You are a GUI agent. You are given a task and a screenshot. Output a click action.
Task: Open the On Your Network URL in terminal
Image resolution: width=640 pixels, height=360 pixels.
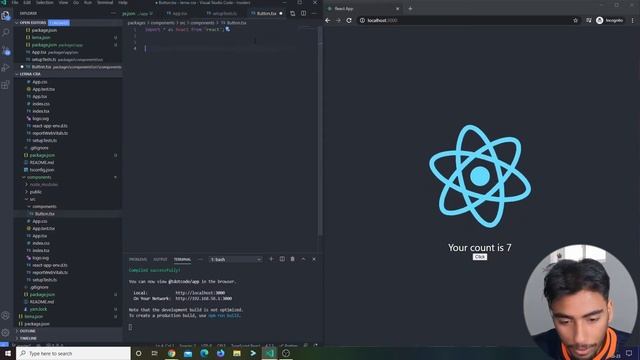(x=203, y=298)
